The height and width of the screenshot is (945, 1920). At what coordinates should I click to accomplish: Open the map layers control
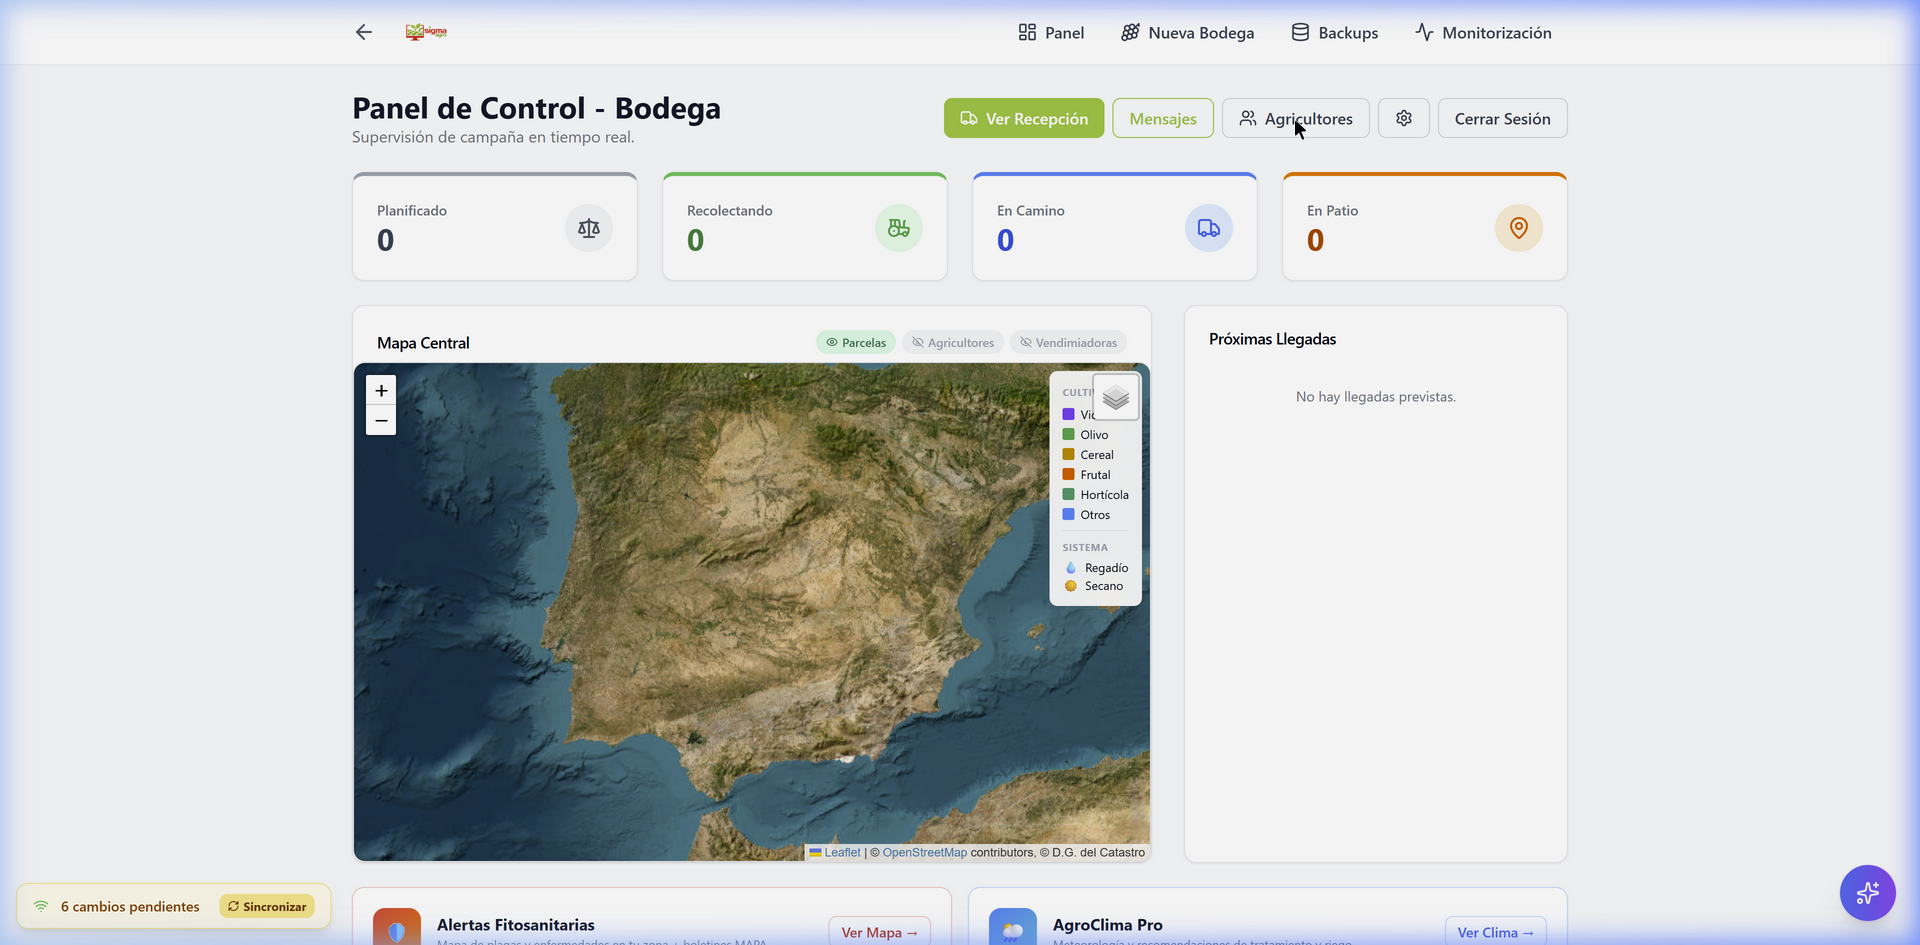1116,398
